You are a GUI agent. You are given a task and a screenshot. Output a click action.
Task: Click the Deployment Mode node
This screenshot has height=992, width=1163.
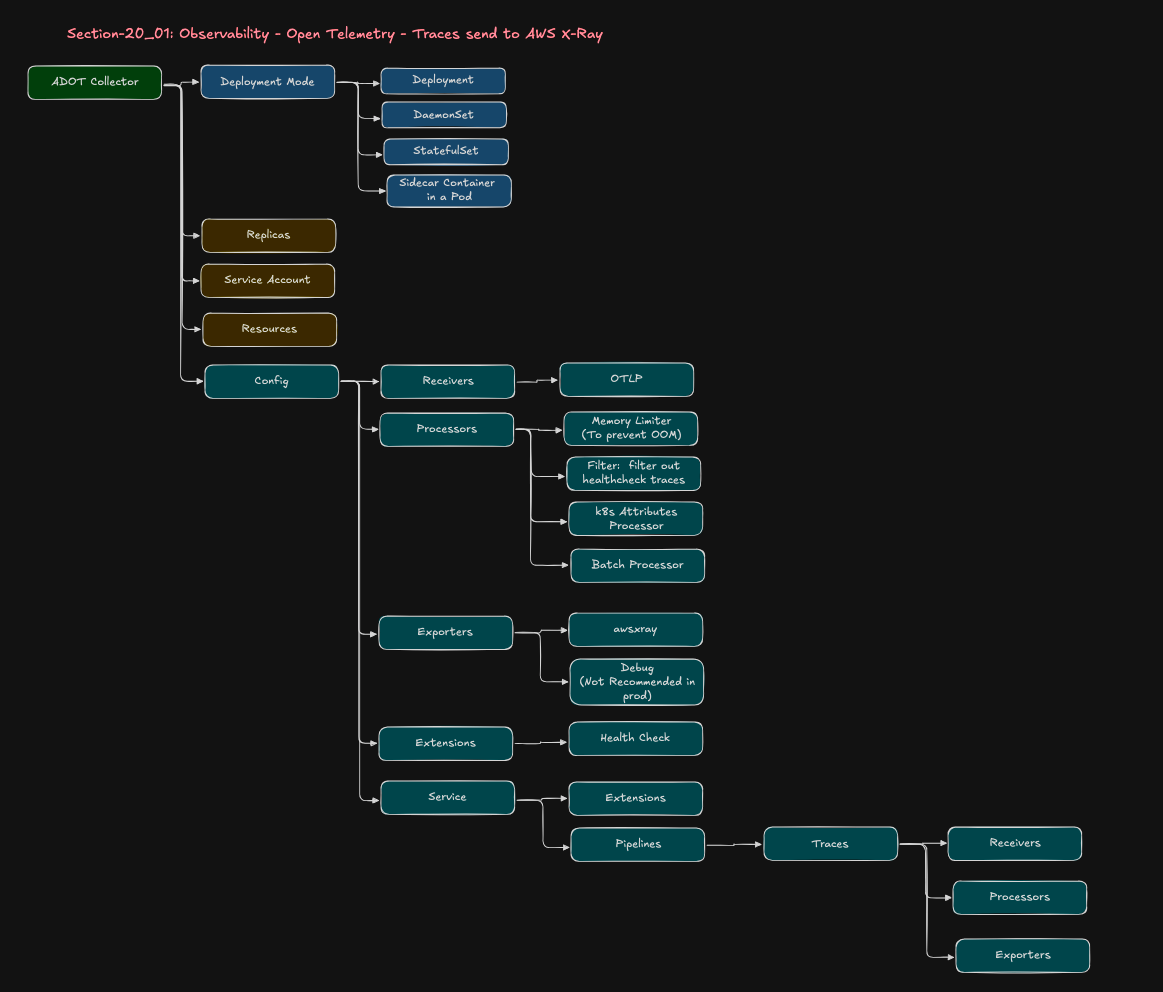[267, 81]
